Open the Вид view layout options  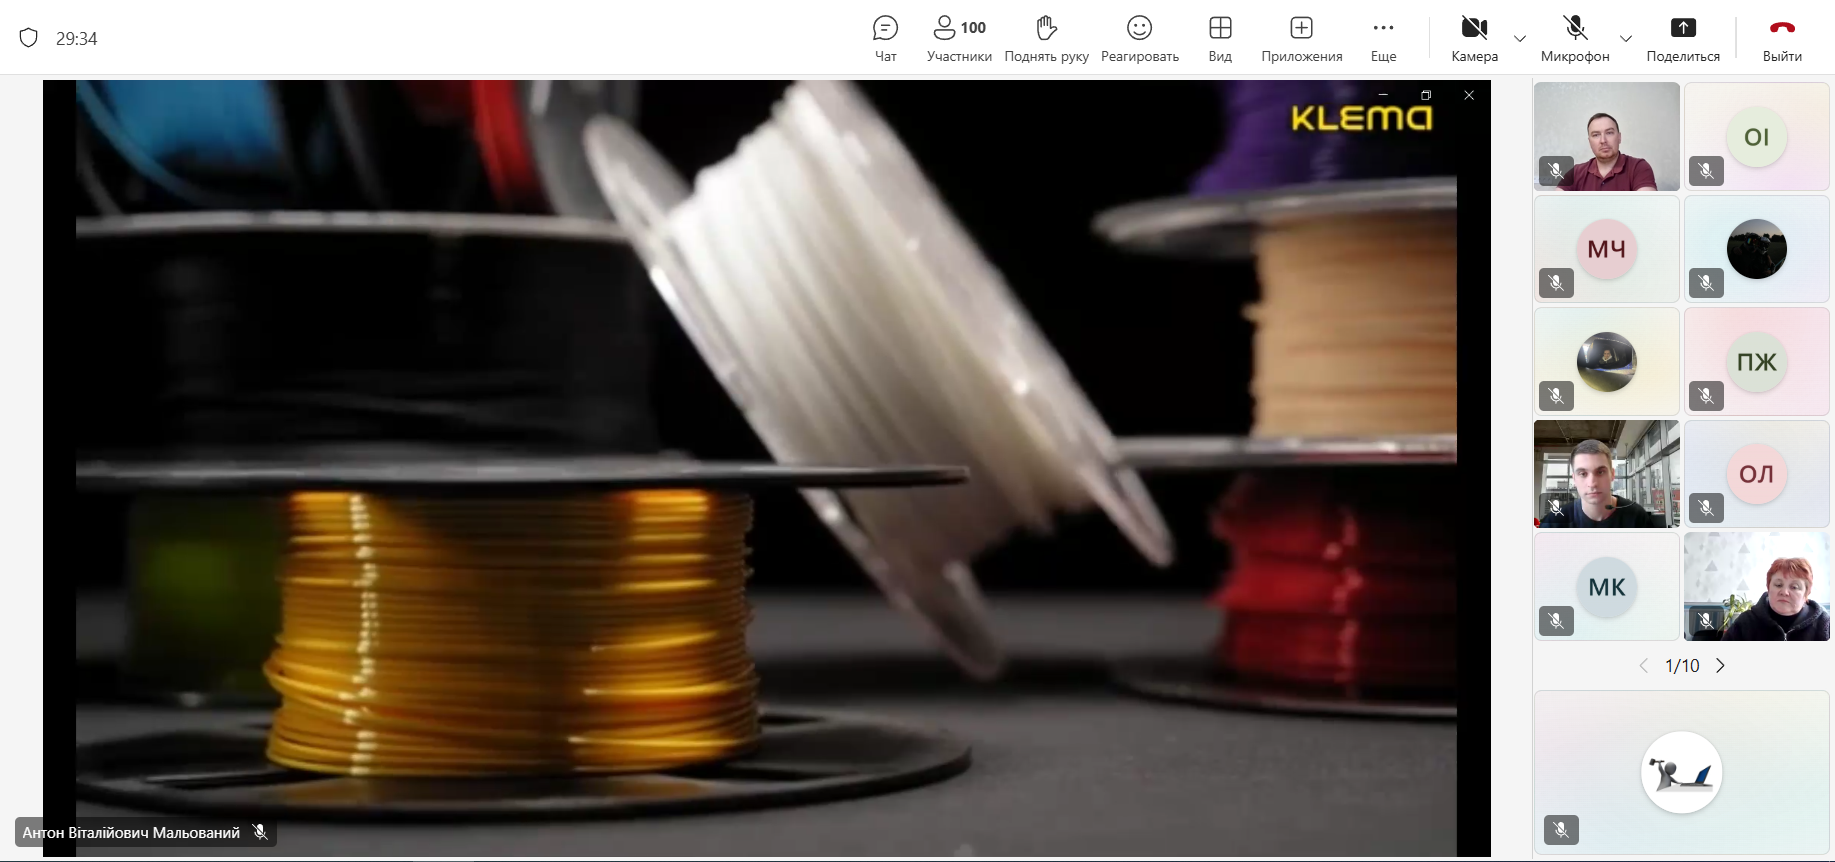click(1220, 38)
